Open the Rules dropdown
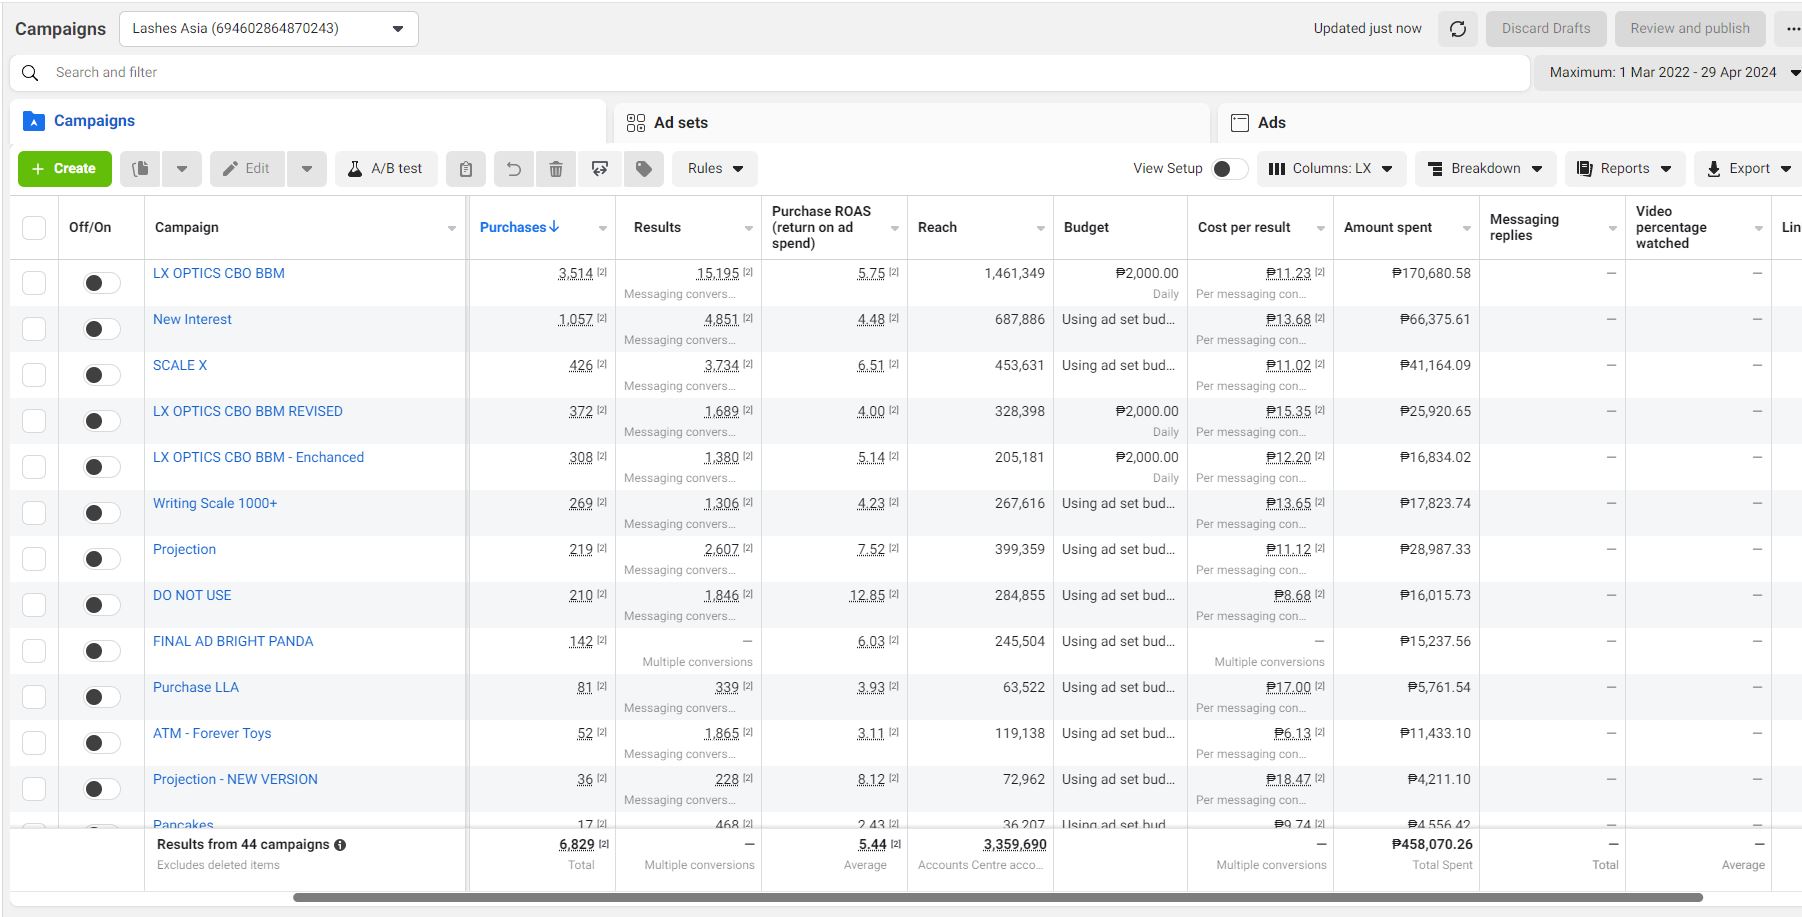 [x=715, y=169]
